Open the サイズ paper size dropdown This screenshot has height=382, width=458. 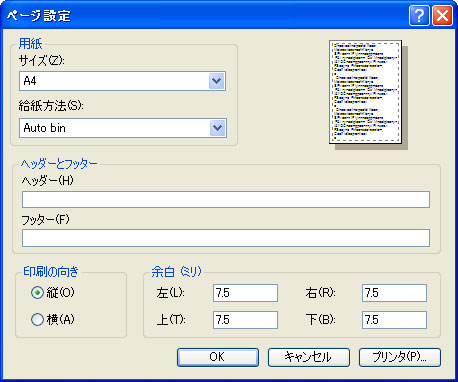[x=122, y=81]
